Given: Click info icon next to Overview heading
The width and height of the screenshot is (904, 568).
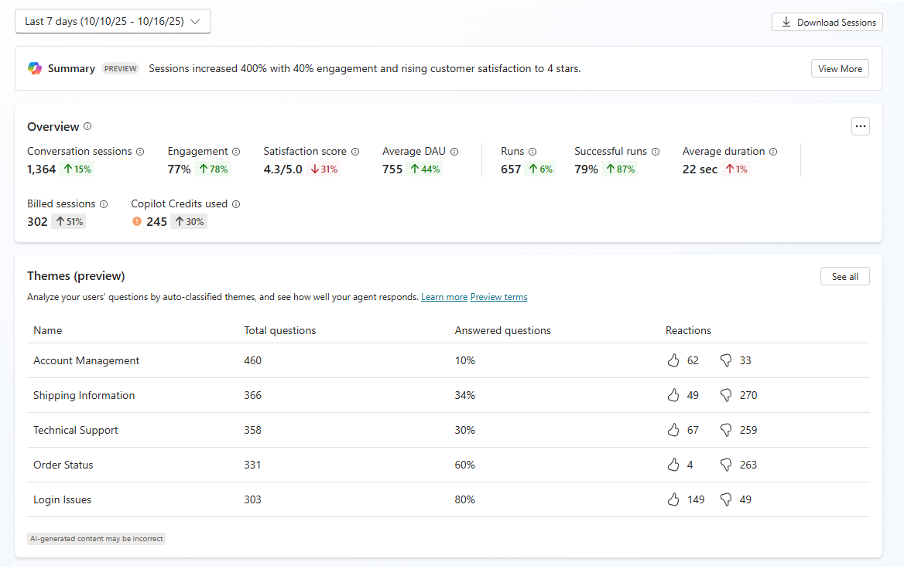Looking at the screenshot, I should [88, 127].
